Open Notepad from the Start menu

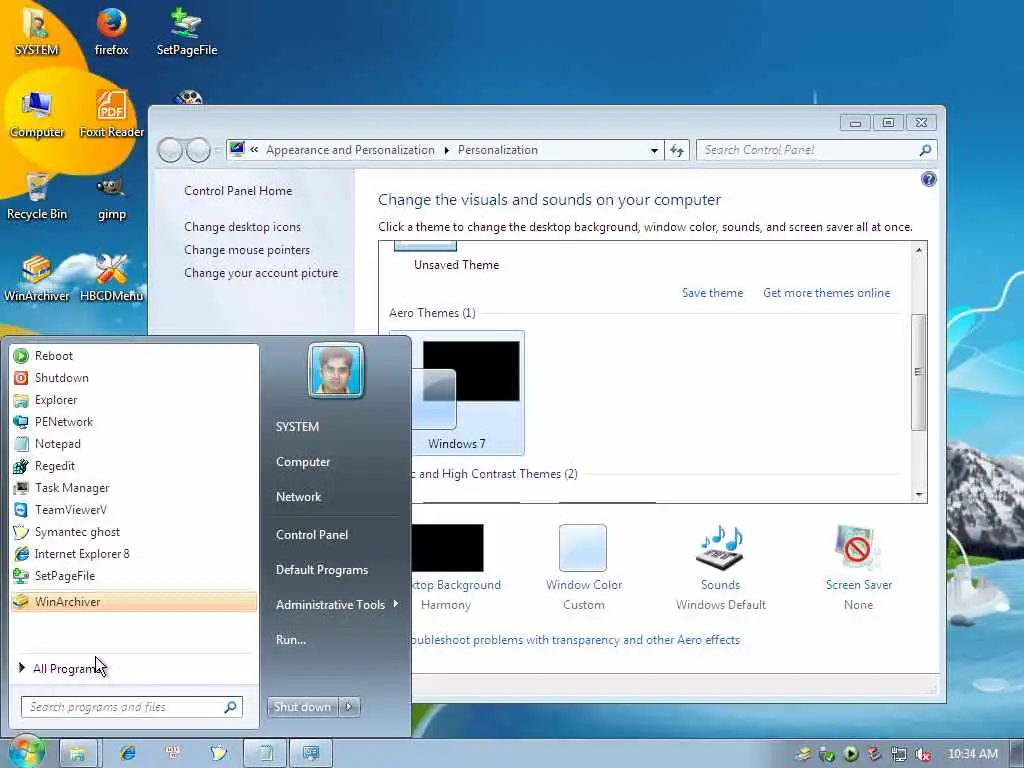pyautogui.click(x=134, y=444)
